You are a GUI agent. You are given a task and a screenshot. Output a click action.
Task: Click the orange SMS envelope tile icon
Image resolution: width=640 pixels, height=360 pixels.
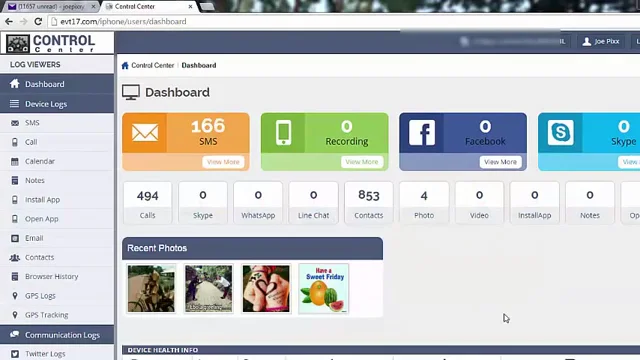[145, 133]
